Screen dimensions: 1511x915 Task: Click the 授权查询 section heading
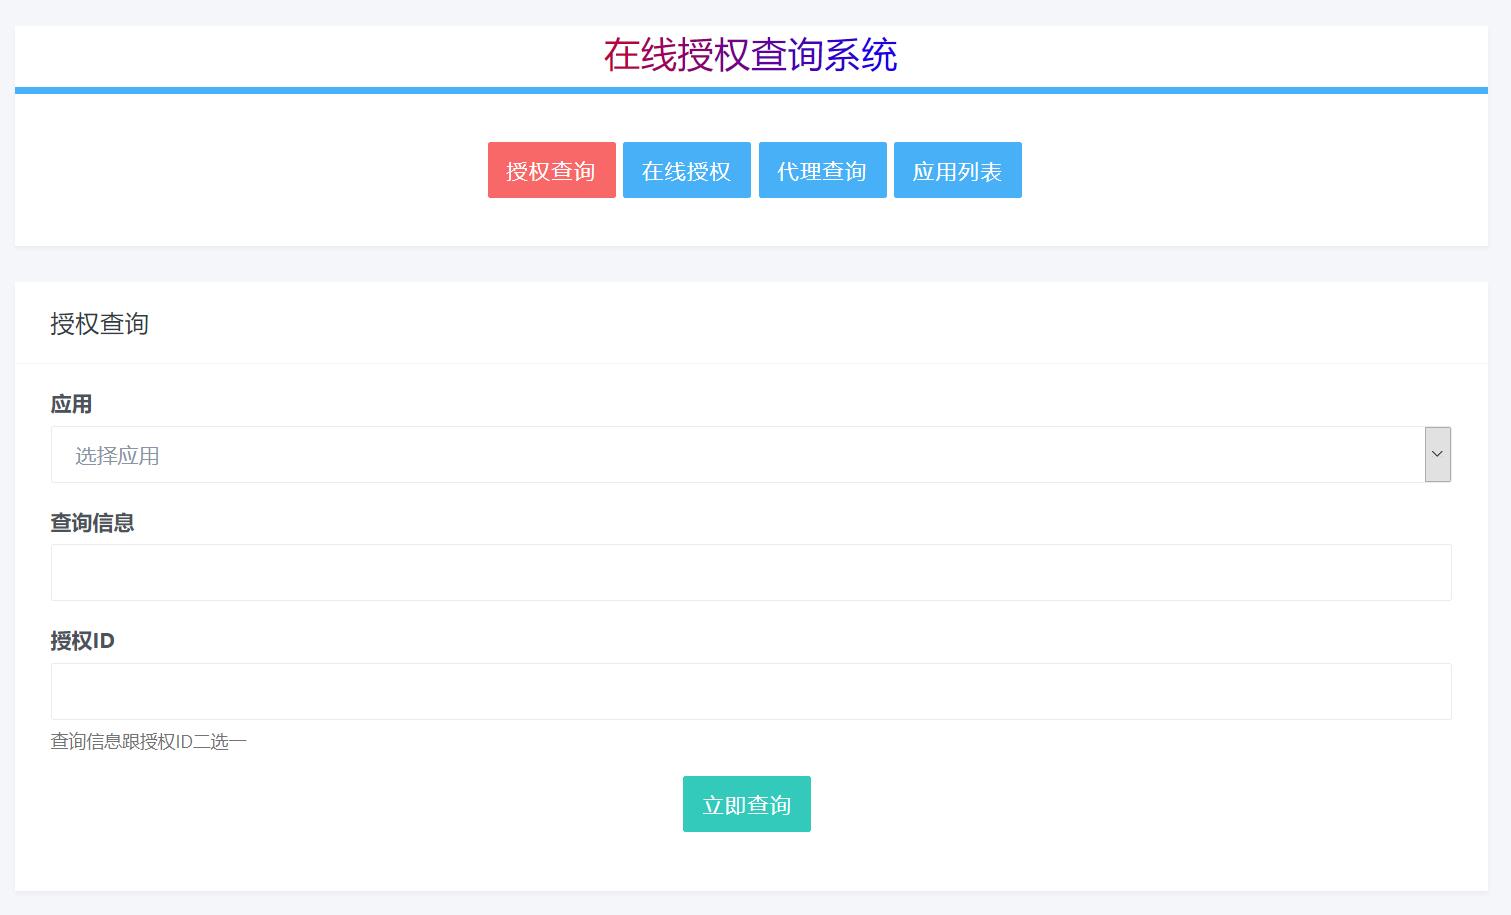[100, 324]
